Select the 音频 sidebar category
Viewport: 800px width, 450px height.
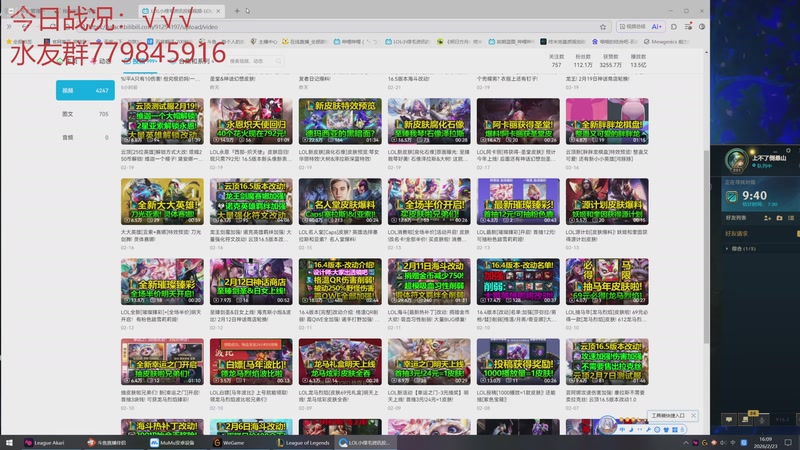[85, 137]
